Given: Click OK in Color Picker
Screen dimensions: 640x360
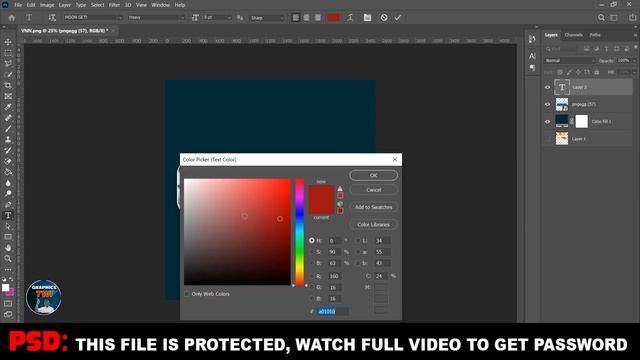Looking at the screenshot, I should tap(373, 175).
